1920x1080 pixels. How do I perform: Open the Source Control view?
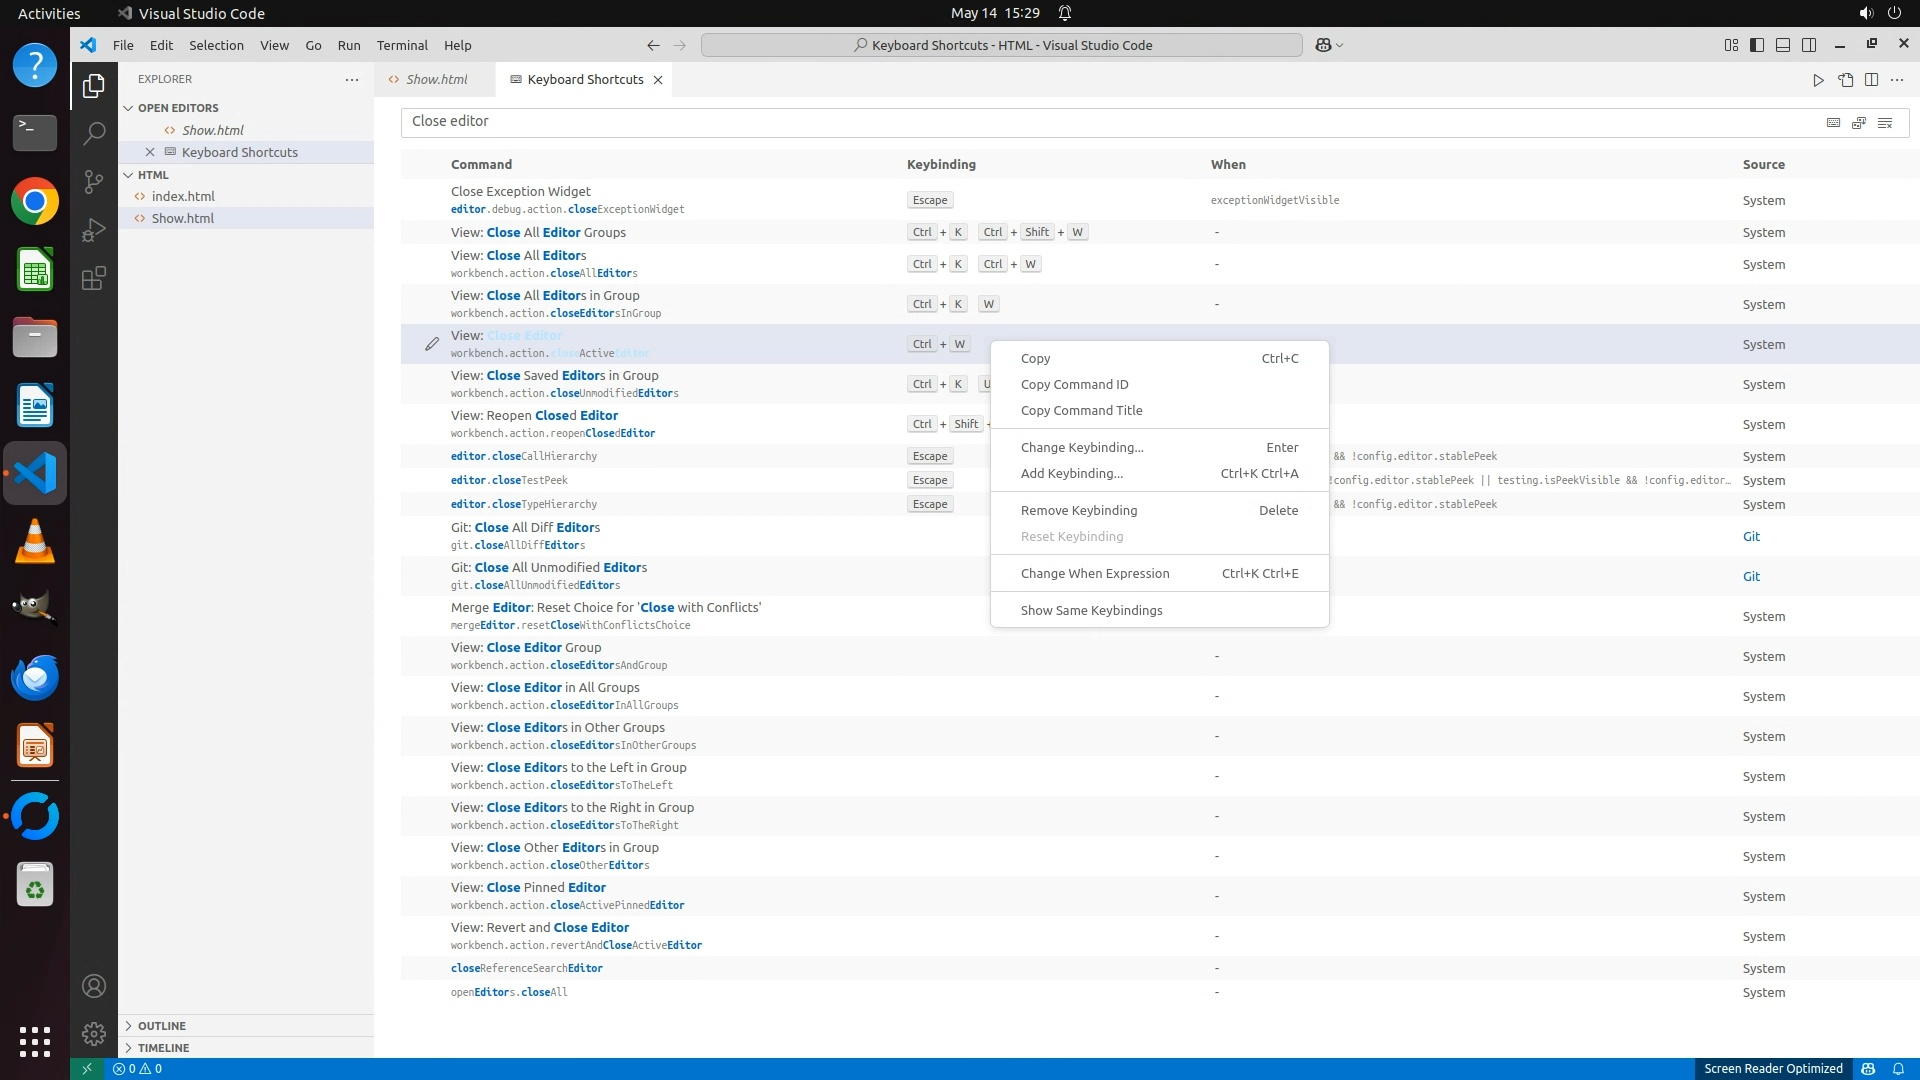coord(94,181)
